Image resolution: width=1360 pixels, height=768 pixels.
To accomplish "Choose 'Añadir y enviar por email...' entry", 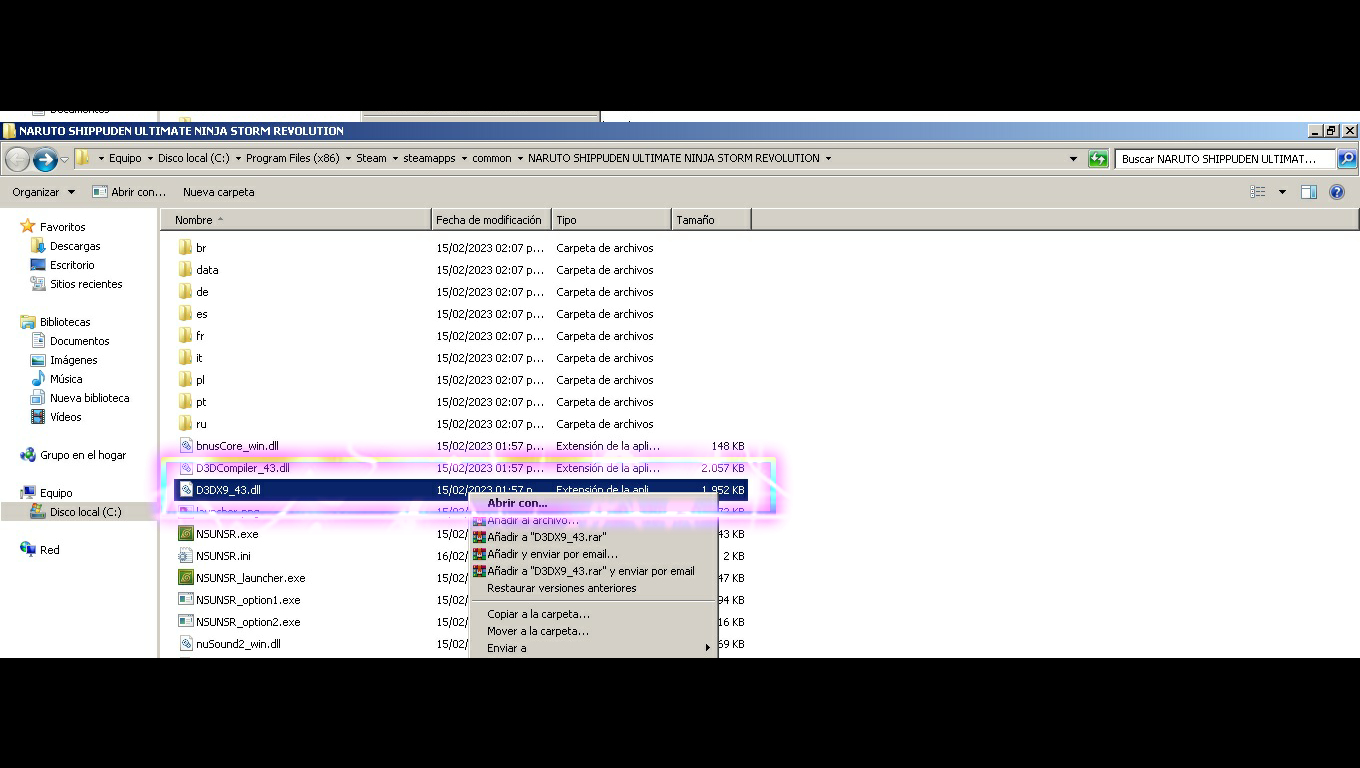I will [594, 554].
